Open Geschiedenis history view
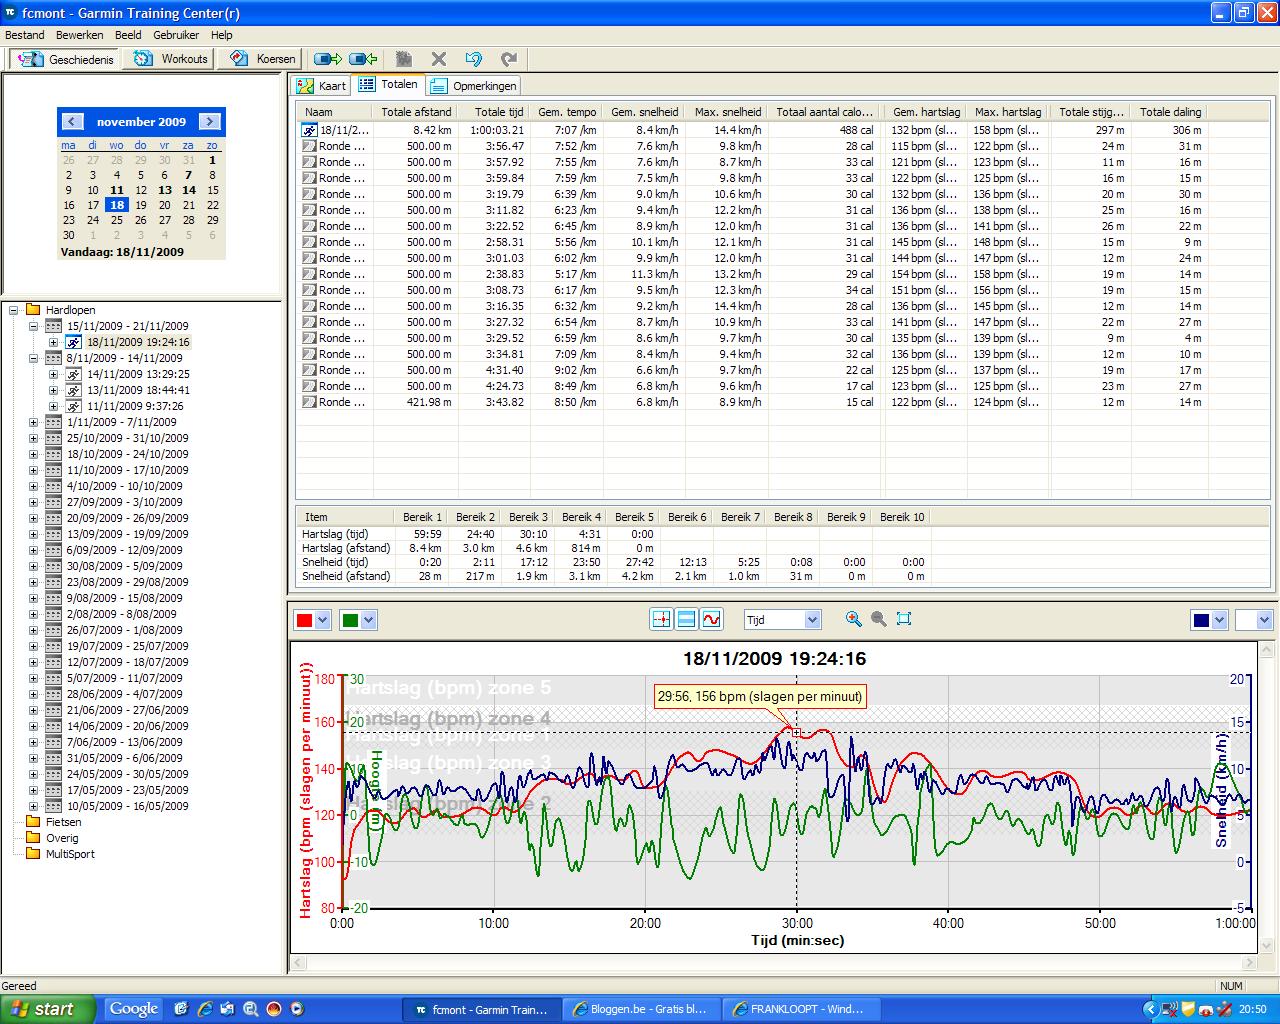The image size is (1280, 1024). click(x=66, y=59)
